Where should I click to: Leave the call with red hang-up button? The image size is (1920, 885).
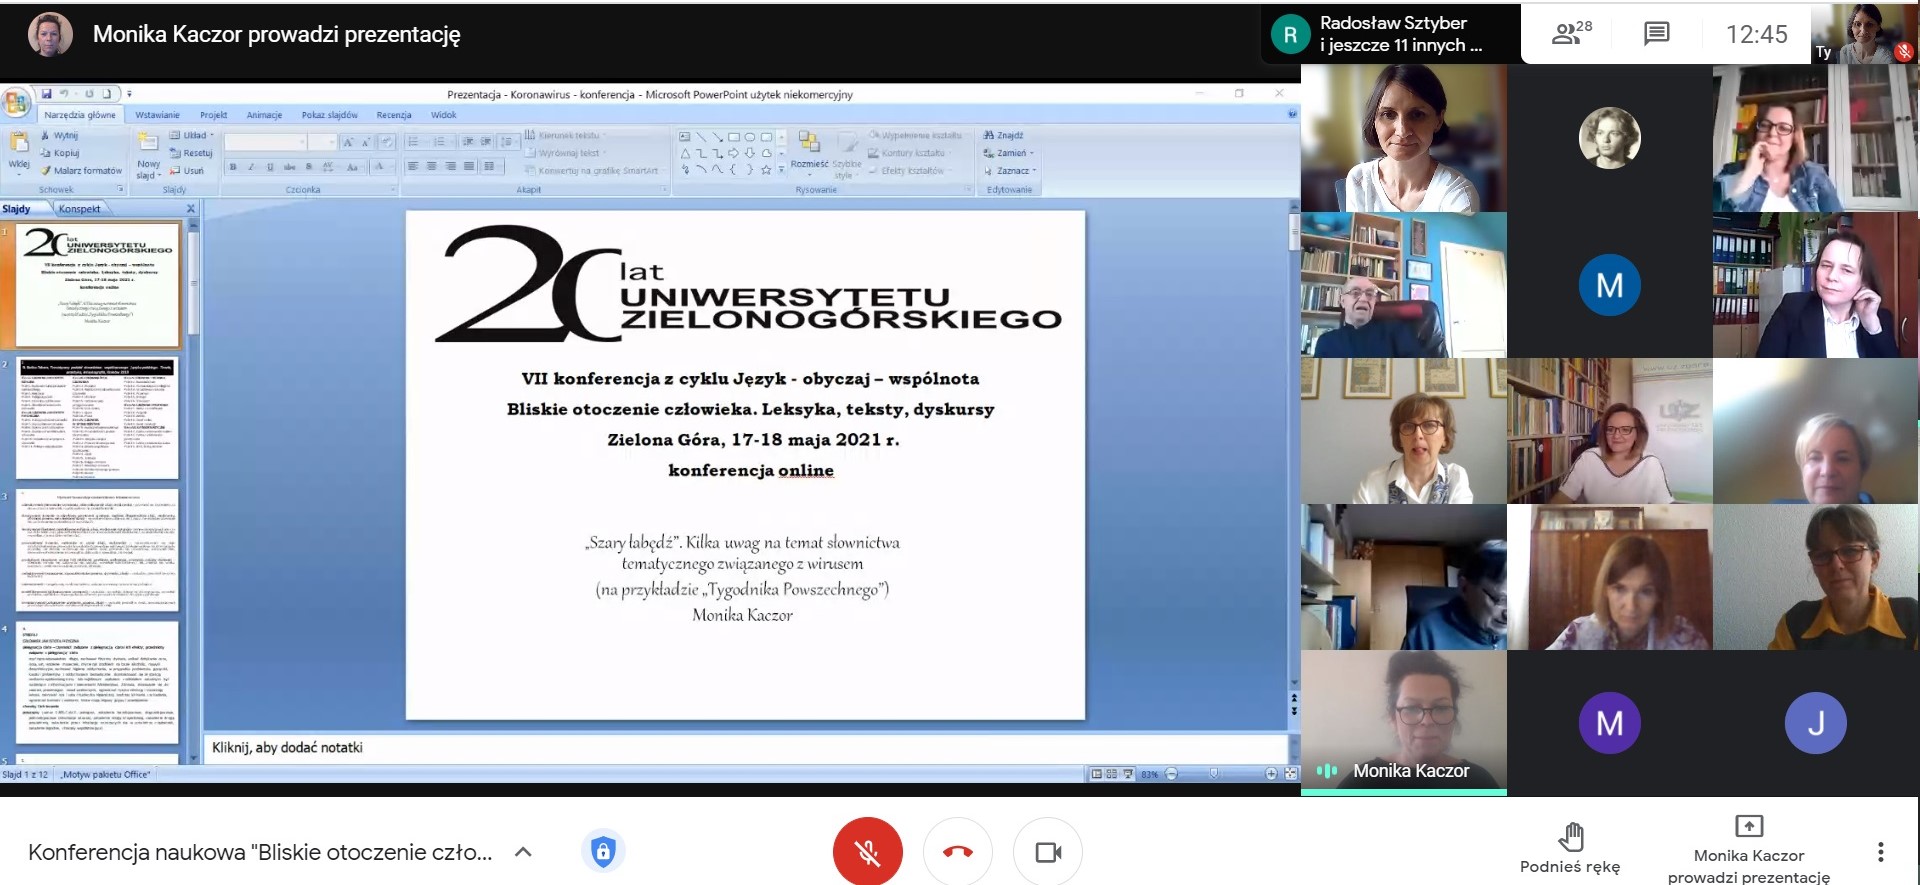[x=958, y=852]
